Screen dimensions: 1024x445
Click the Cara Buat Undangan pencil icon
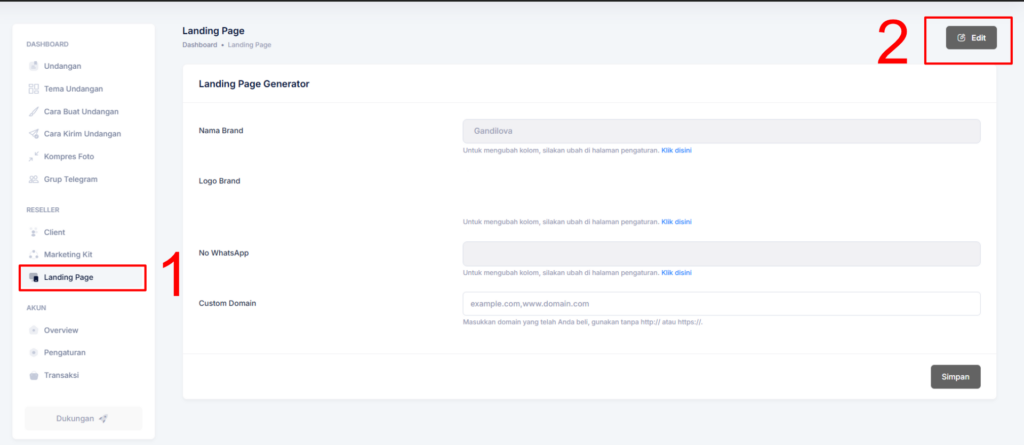point(34,111)
